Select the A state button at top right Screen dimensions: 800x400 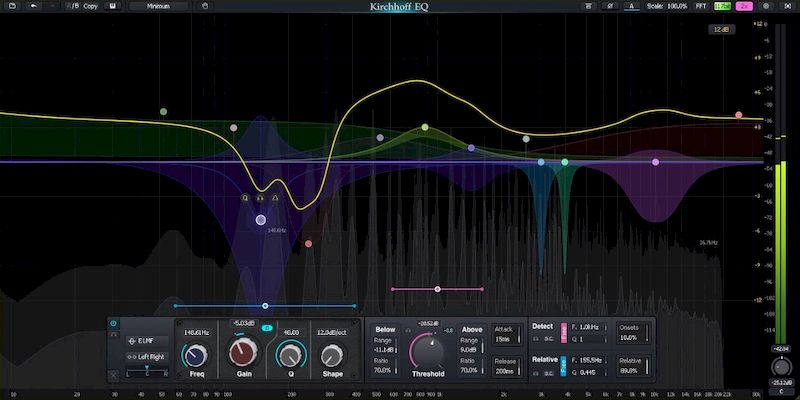pos(632,6)
